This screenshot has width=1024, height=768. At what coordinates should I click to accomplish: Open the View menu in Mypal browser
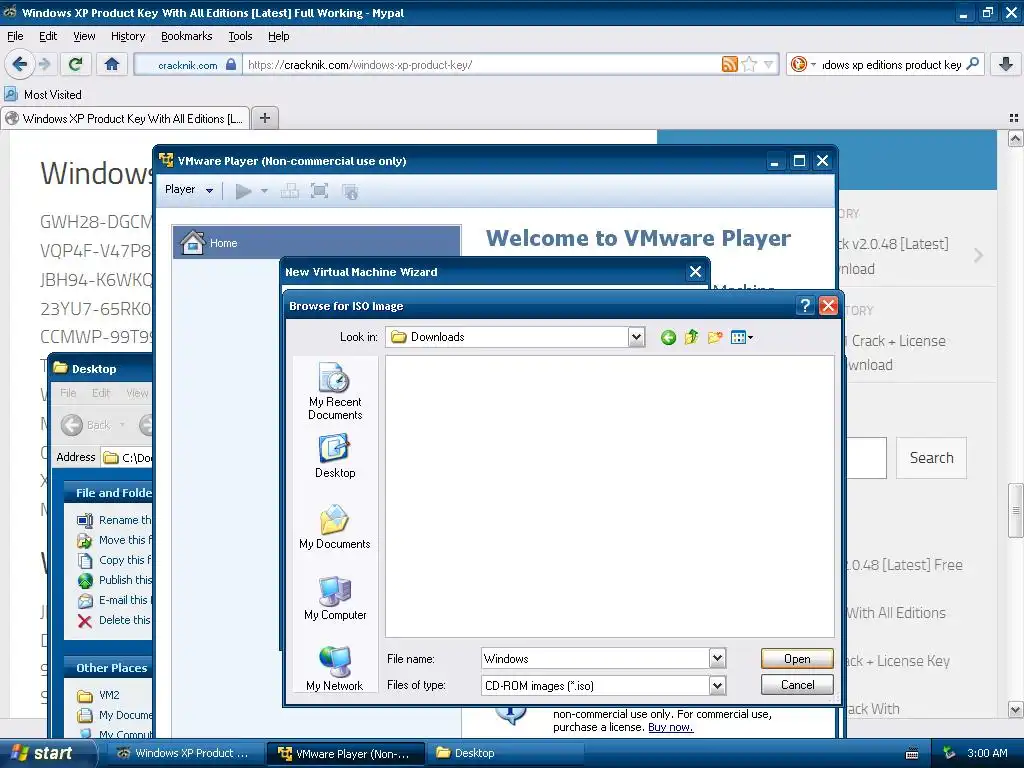[84, 36]
